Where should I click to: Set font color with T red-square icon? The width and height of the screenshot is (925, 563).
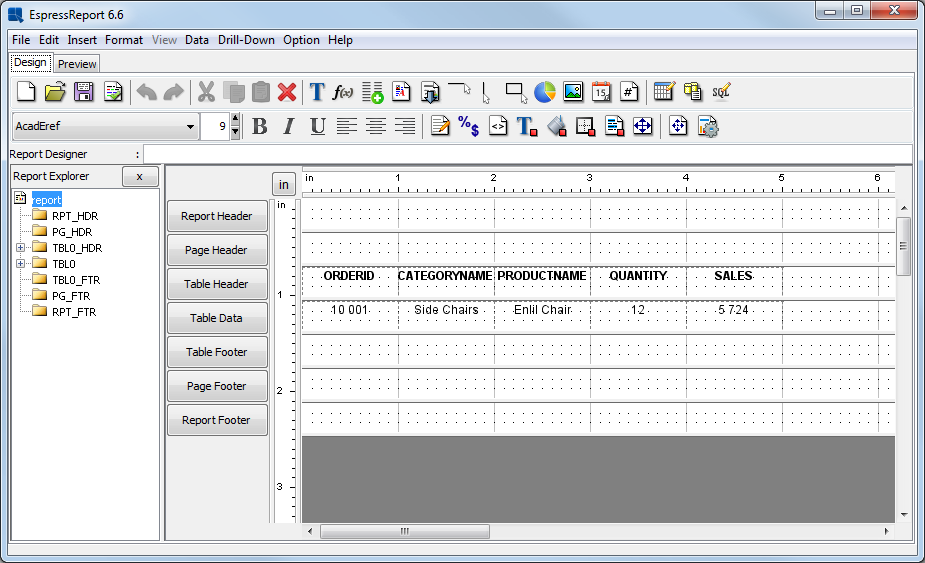click(x=526, y=126)
